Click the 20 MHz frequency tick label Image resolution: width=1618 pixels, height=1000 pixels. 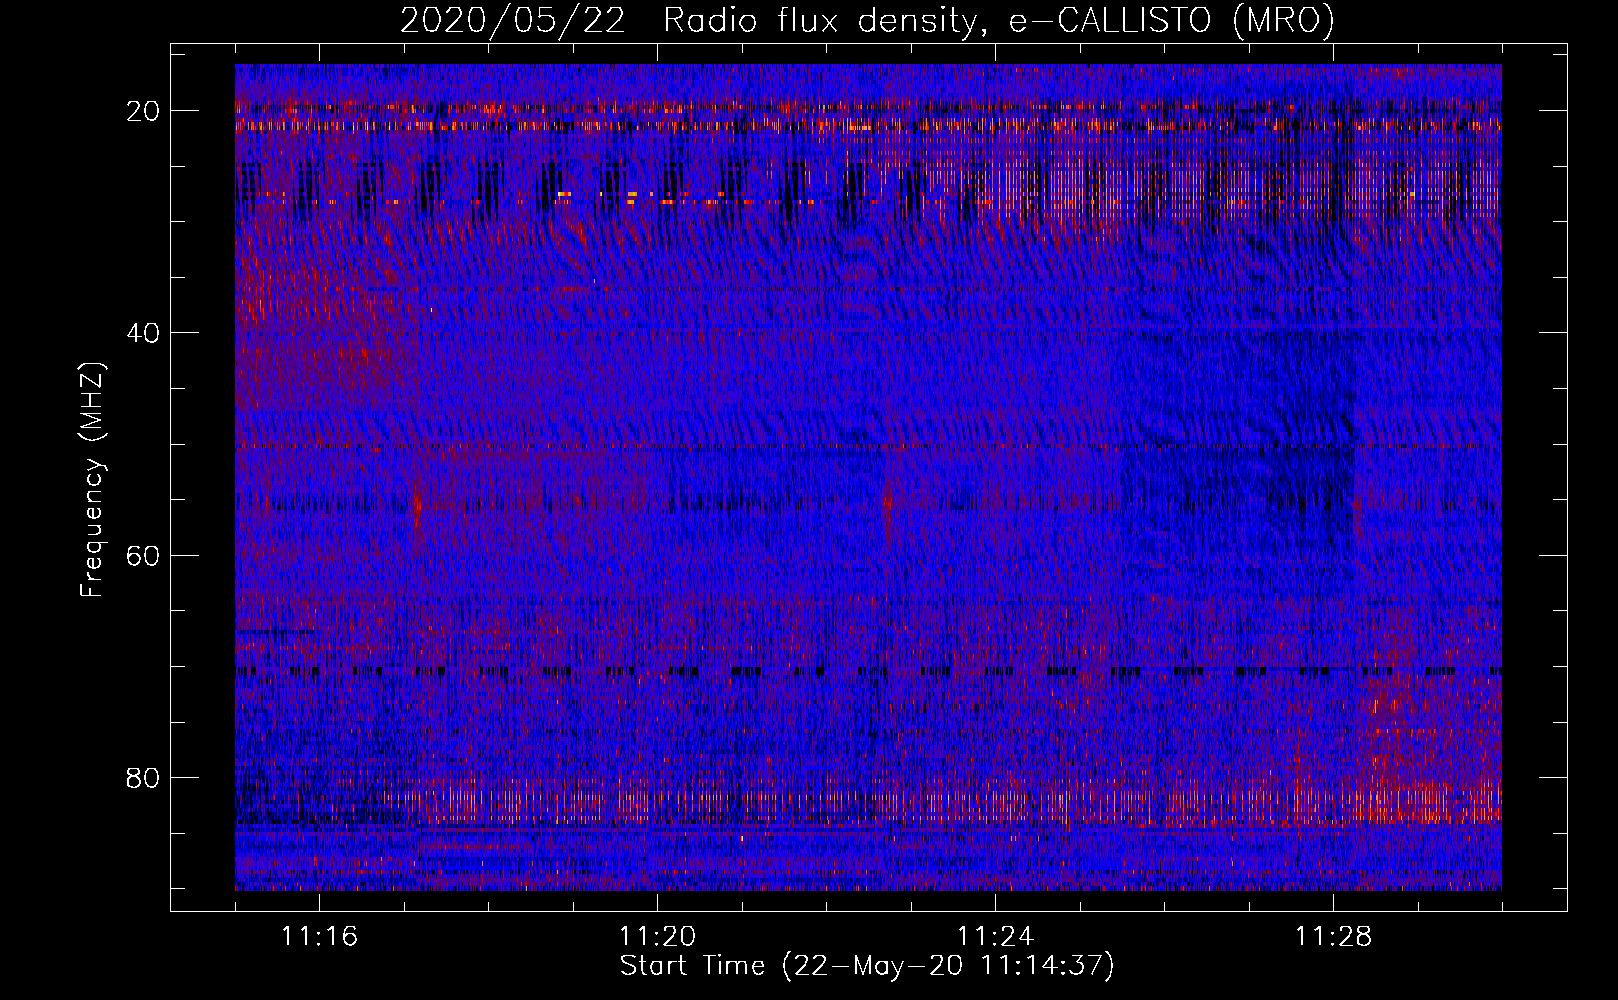(144, 111)
